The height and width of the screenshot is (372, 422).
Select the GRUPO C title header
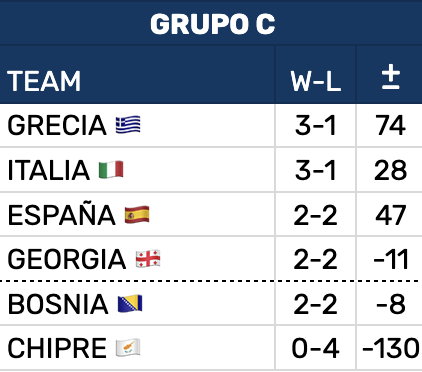(212, 24)
